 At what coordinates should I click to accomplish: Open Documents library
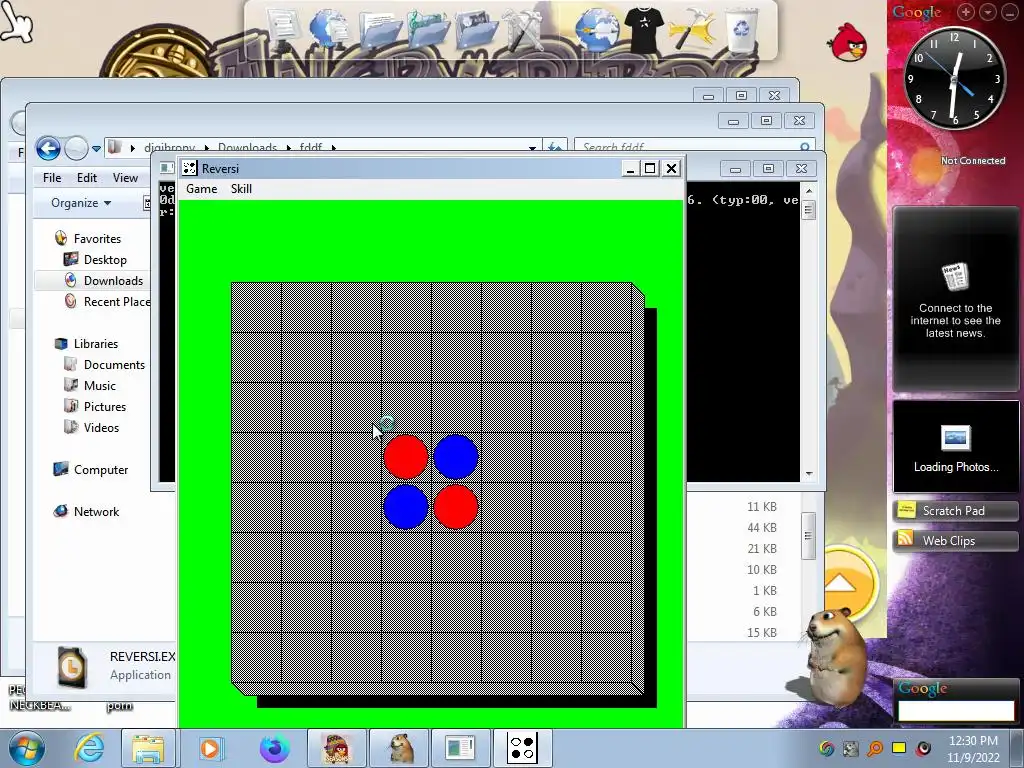click(x=114, y=364)
